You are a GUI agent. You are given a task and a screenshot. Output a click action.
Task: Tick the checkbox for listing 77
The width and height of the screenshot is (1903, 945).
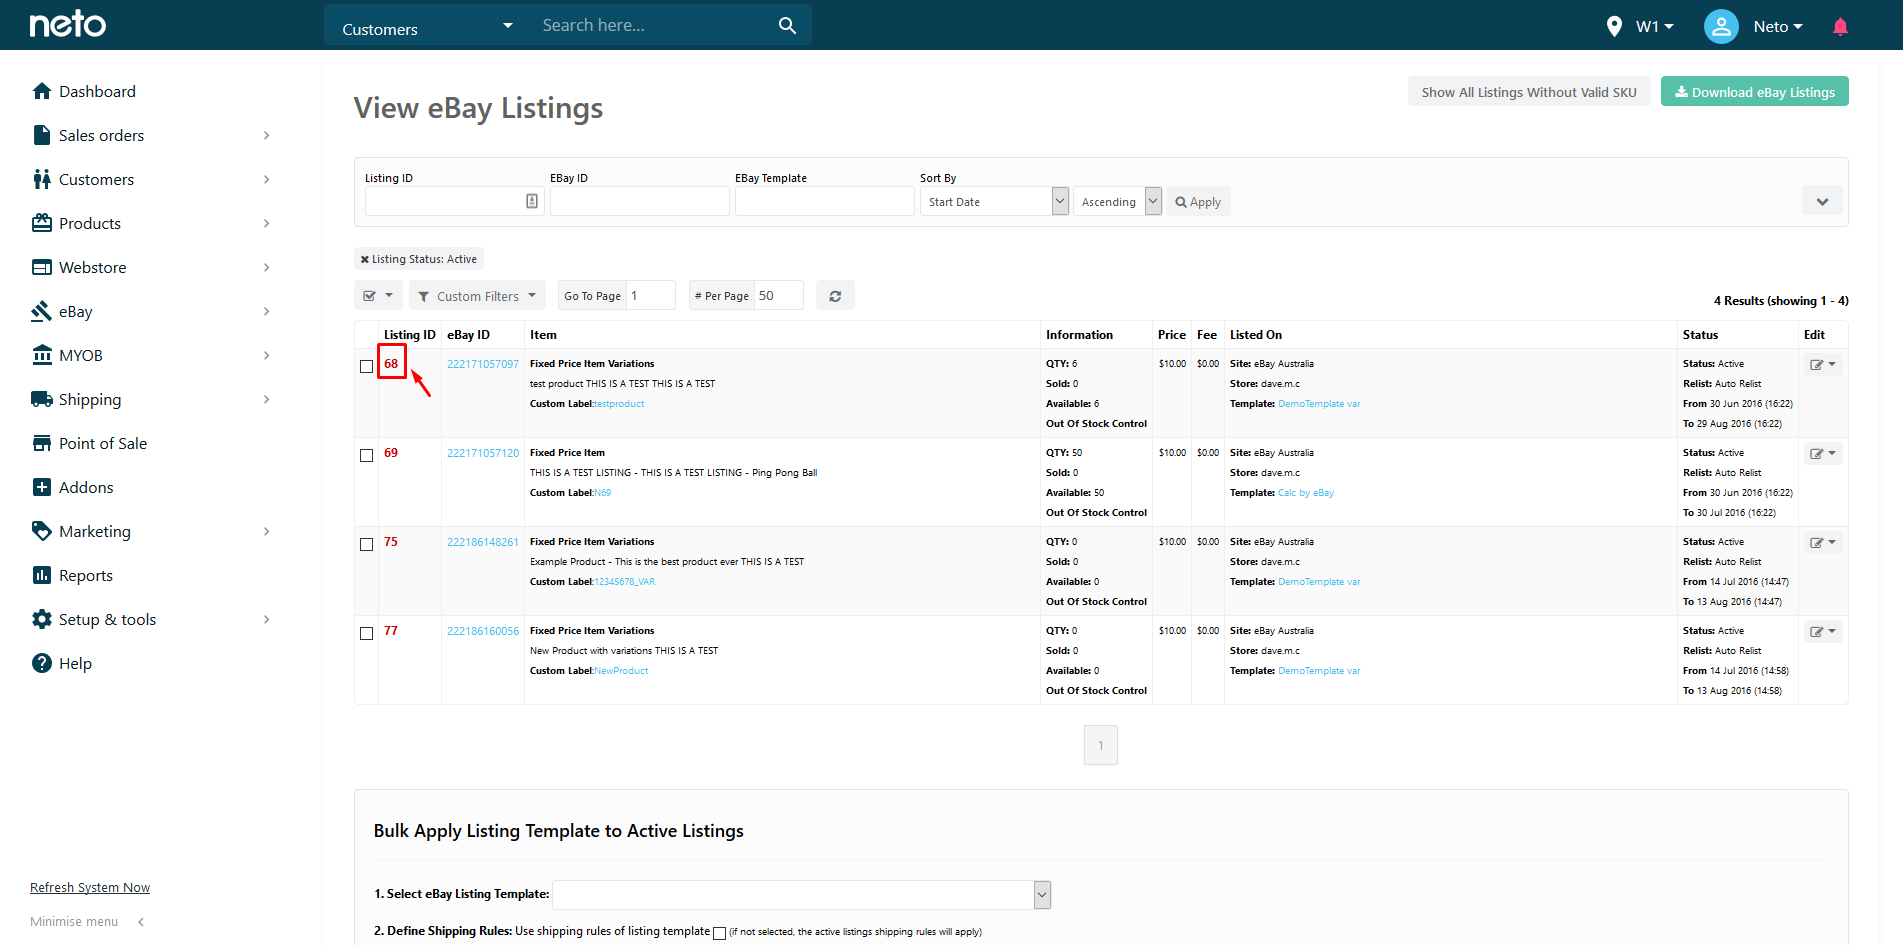coord(366,633)
